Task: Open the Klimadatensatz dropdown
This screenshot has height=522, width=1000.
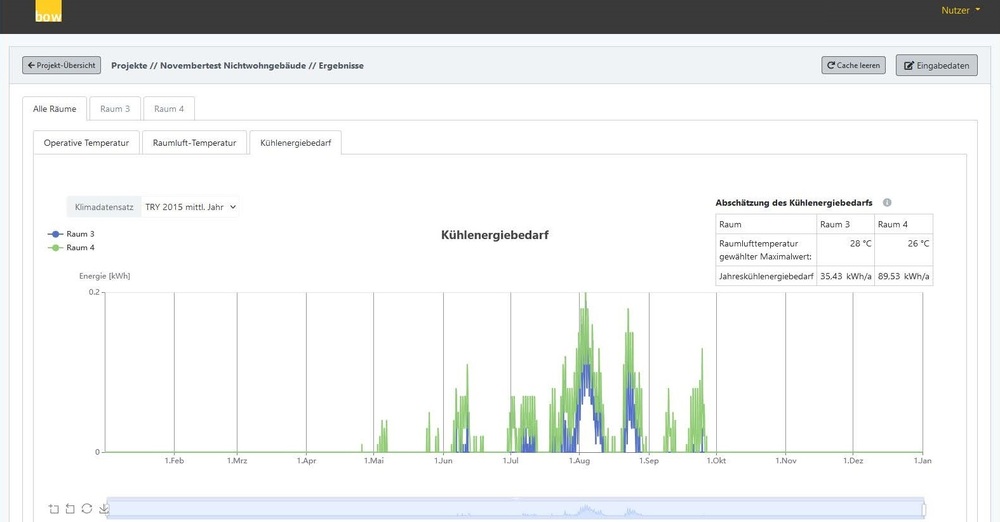Action: coord(189,207)
